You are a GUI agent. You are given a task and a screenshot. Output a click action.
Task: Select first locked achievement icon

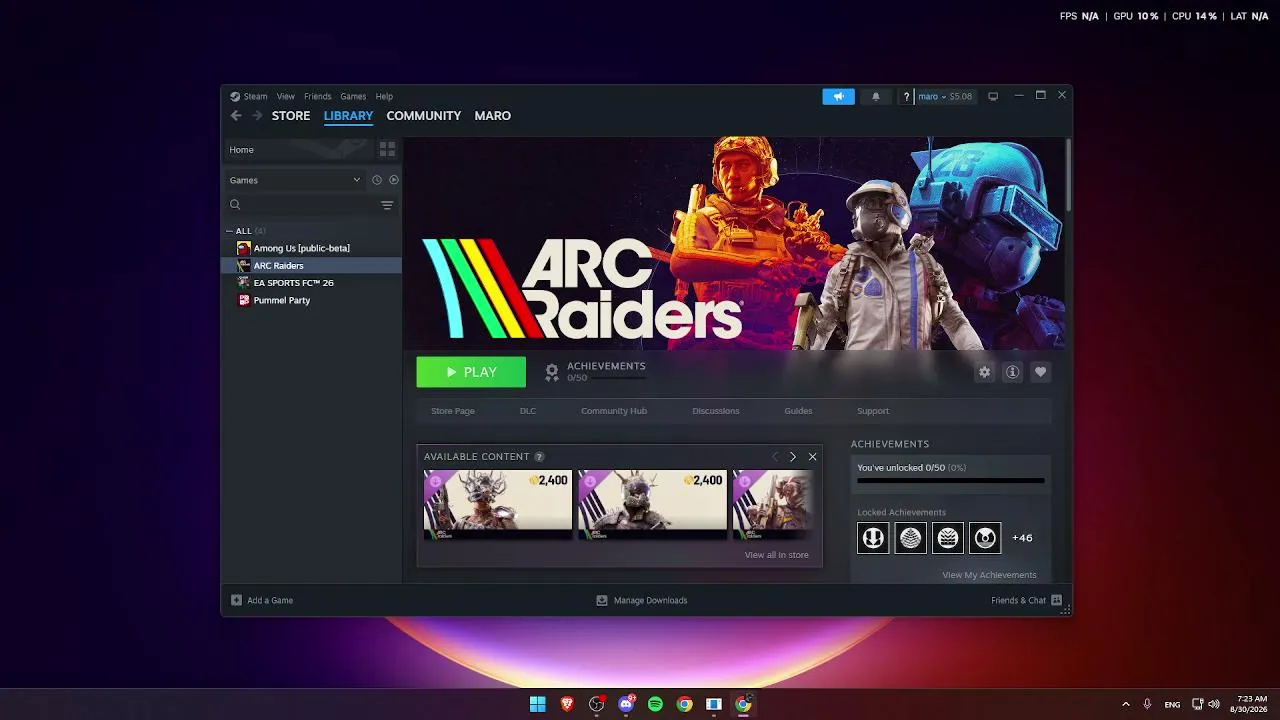coord(873,538)
